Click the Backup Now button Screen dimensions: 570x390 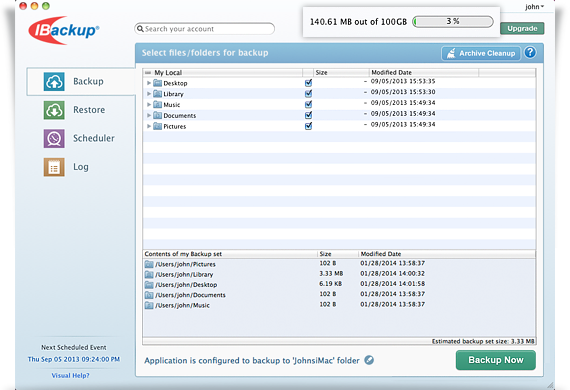pyautogui.click(x=495, y=360)
